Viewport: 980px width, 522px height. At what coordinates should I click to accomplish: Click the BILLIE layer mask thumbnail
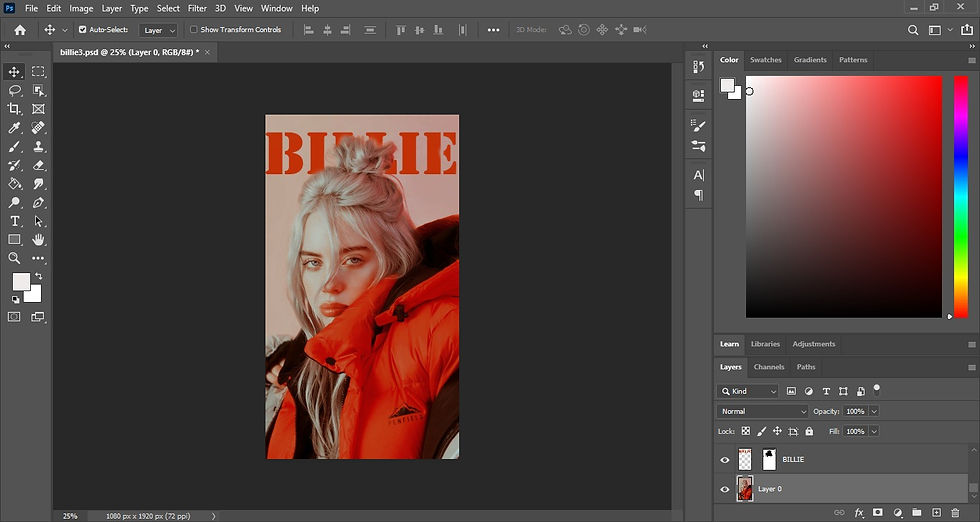(x=769, y=460)
